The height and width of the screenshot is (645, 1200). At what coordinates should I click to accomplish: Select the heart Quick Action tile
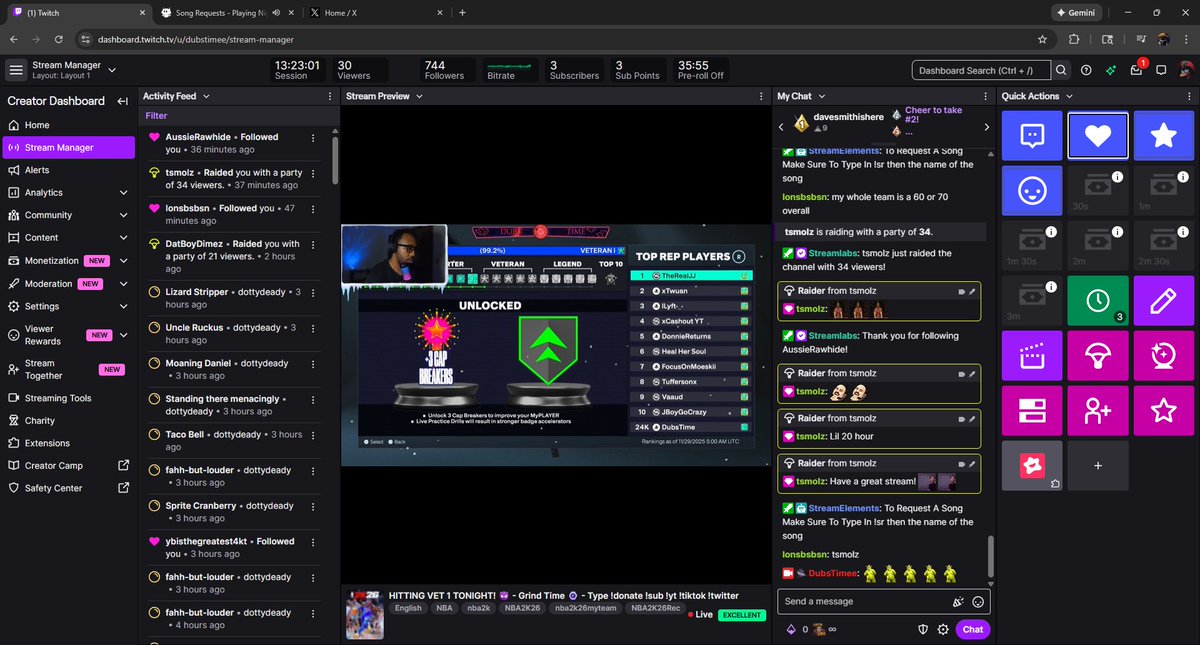[1098, 135]
